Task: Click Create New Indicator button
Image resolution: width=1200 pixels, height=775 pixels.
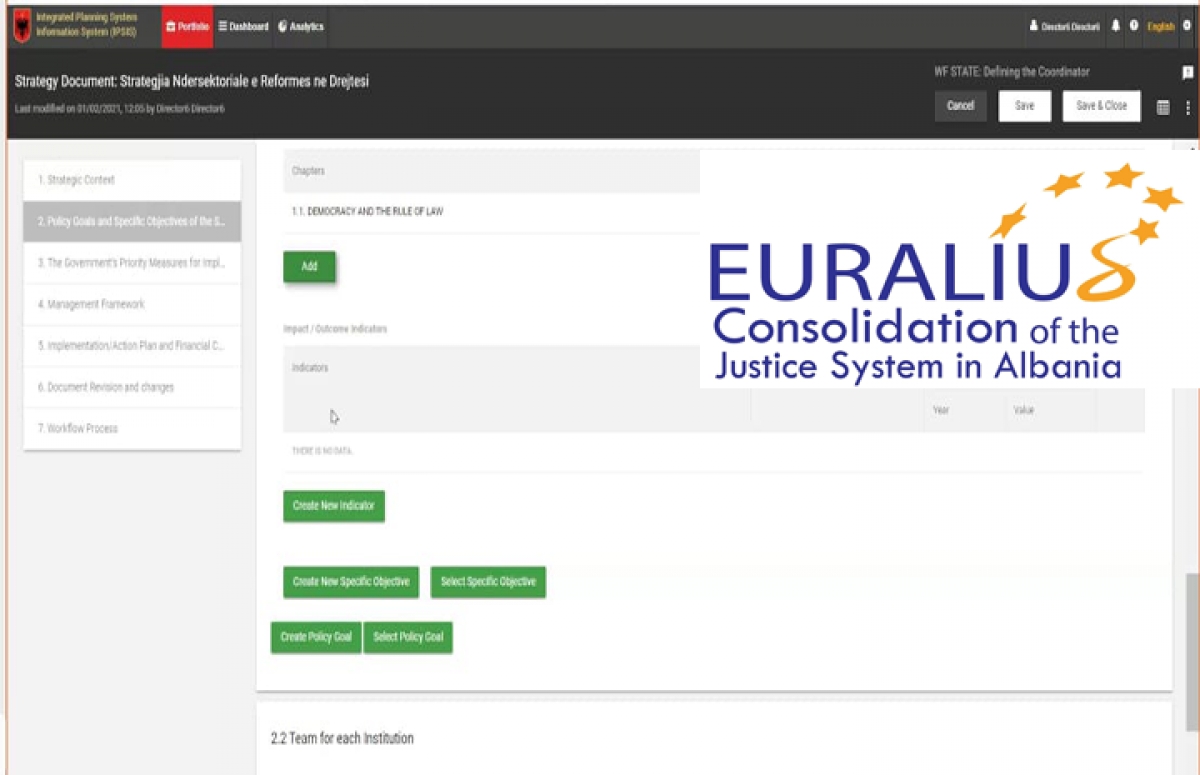Action: click(333, 506)
